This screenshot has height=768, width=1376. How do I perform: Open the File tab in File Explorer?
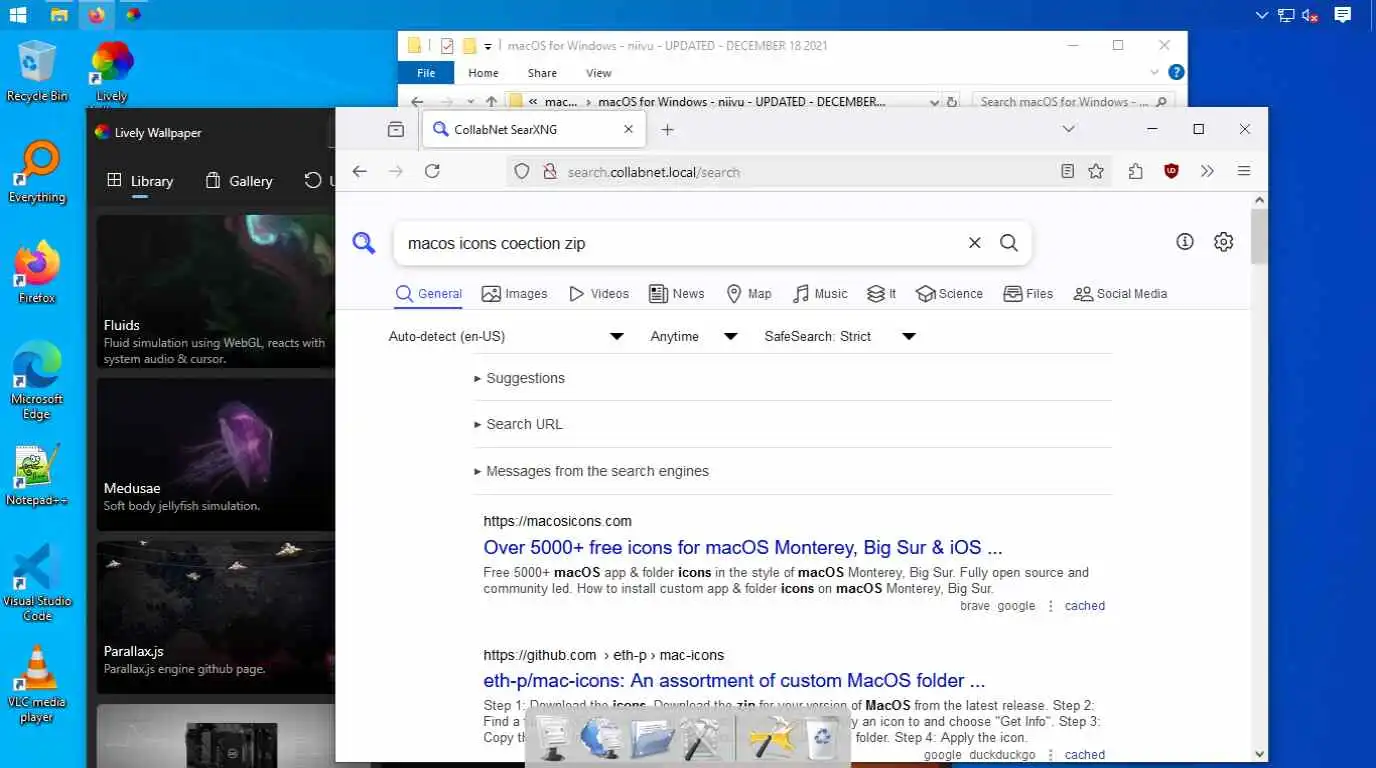pos(426,73)
